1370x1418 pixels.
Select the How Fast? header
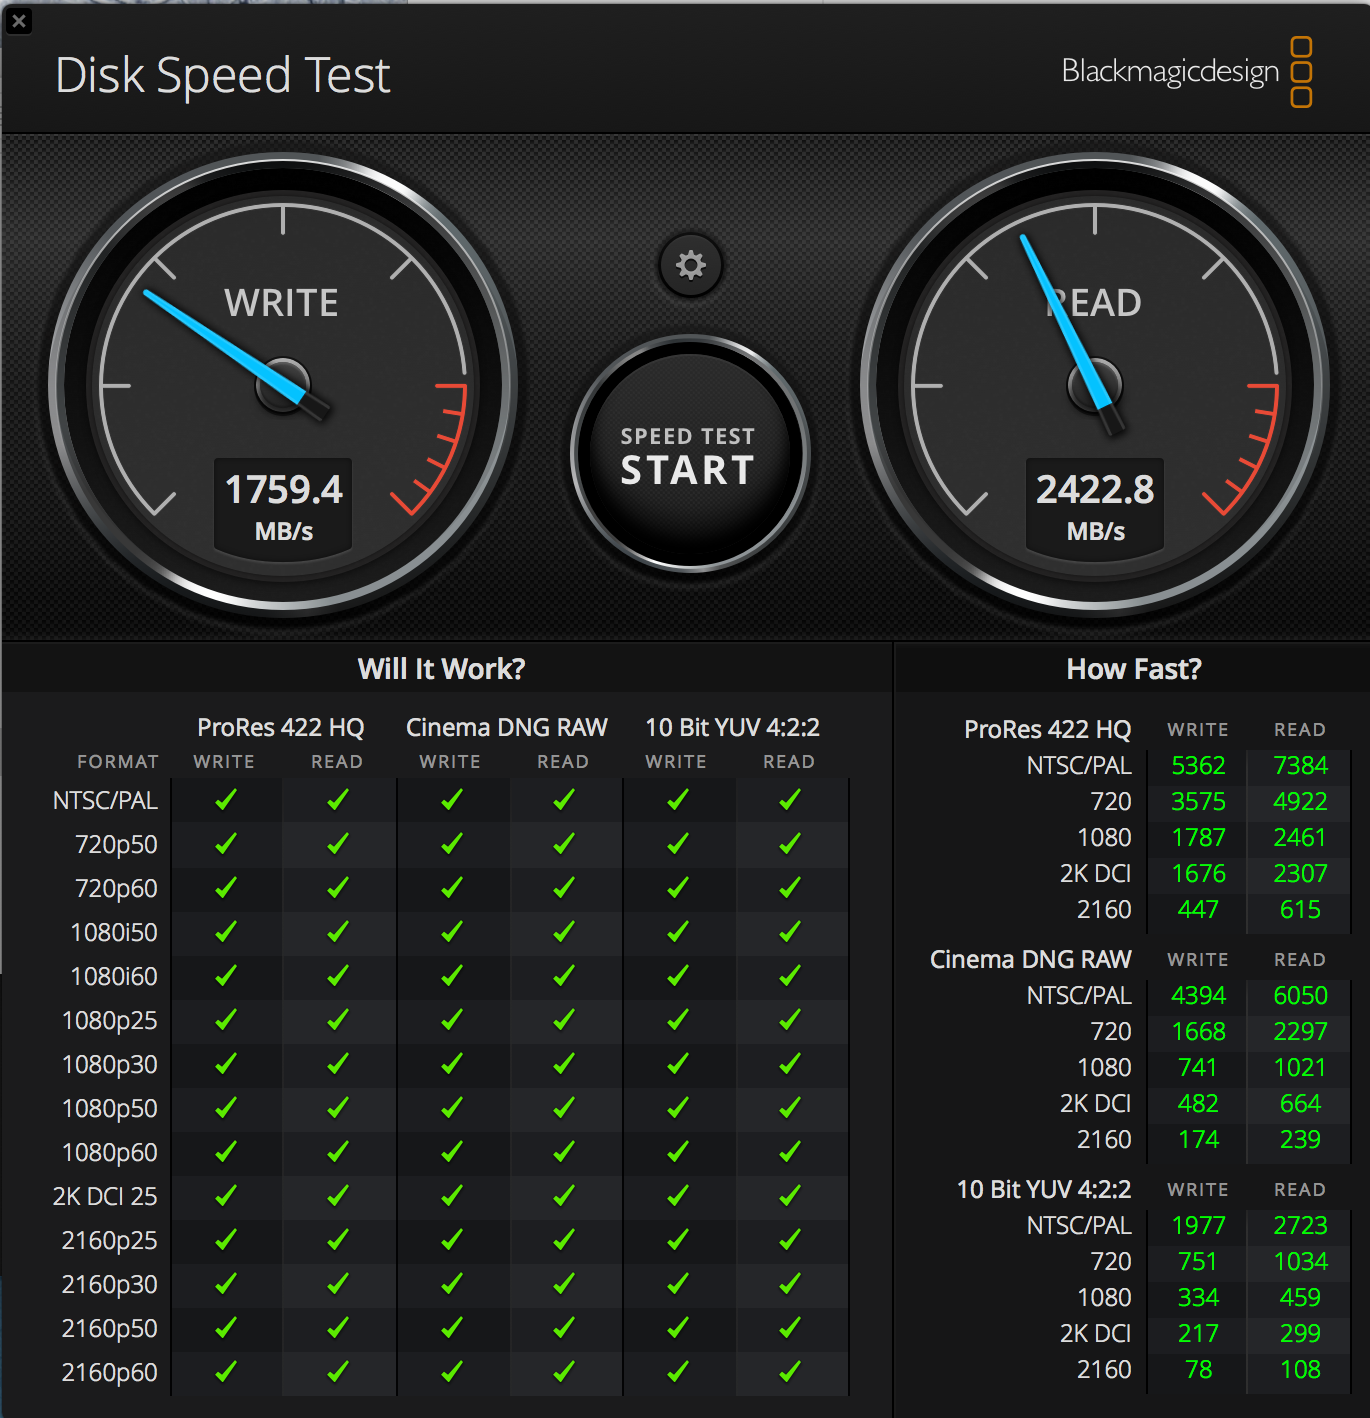1134,669
